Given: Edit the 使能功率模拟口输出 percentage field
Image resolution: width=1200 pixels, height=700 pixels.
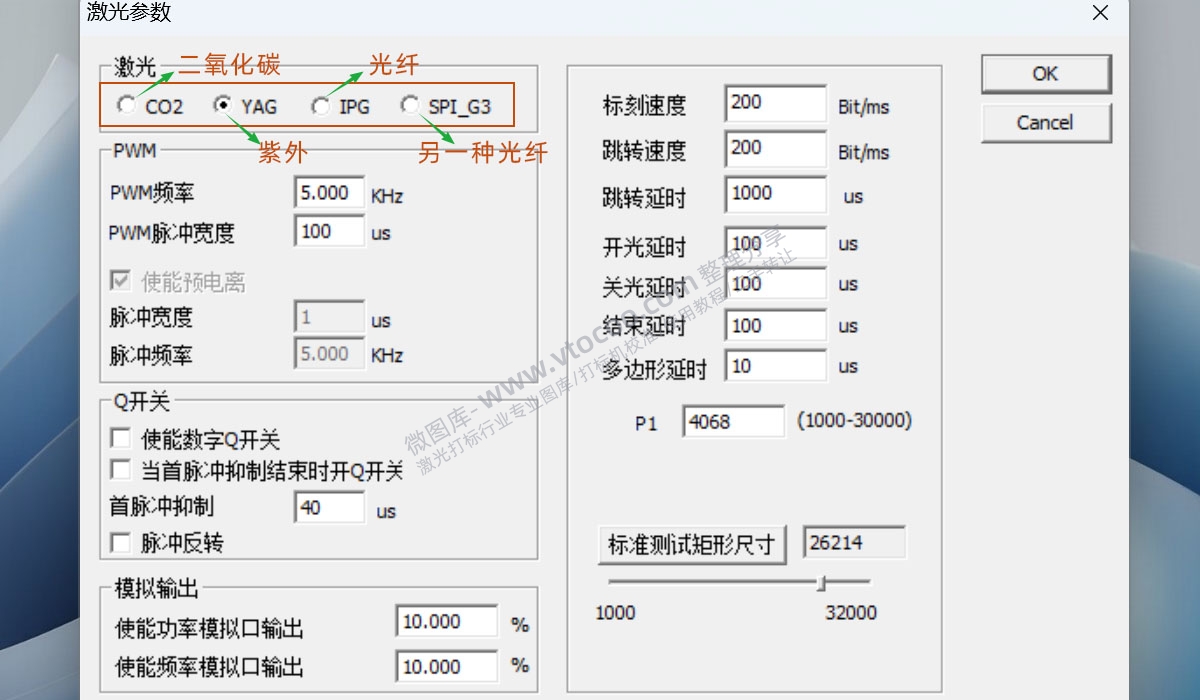Looking at the screenshot, I should click(x=446, y=621).
